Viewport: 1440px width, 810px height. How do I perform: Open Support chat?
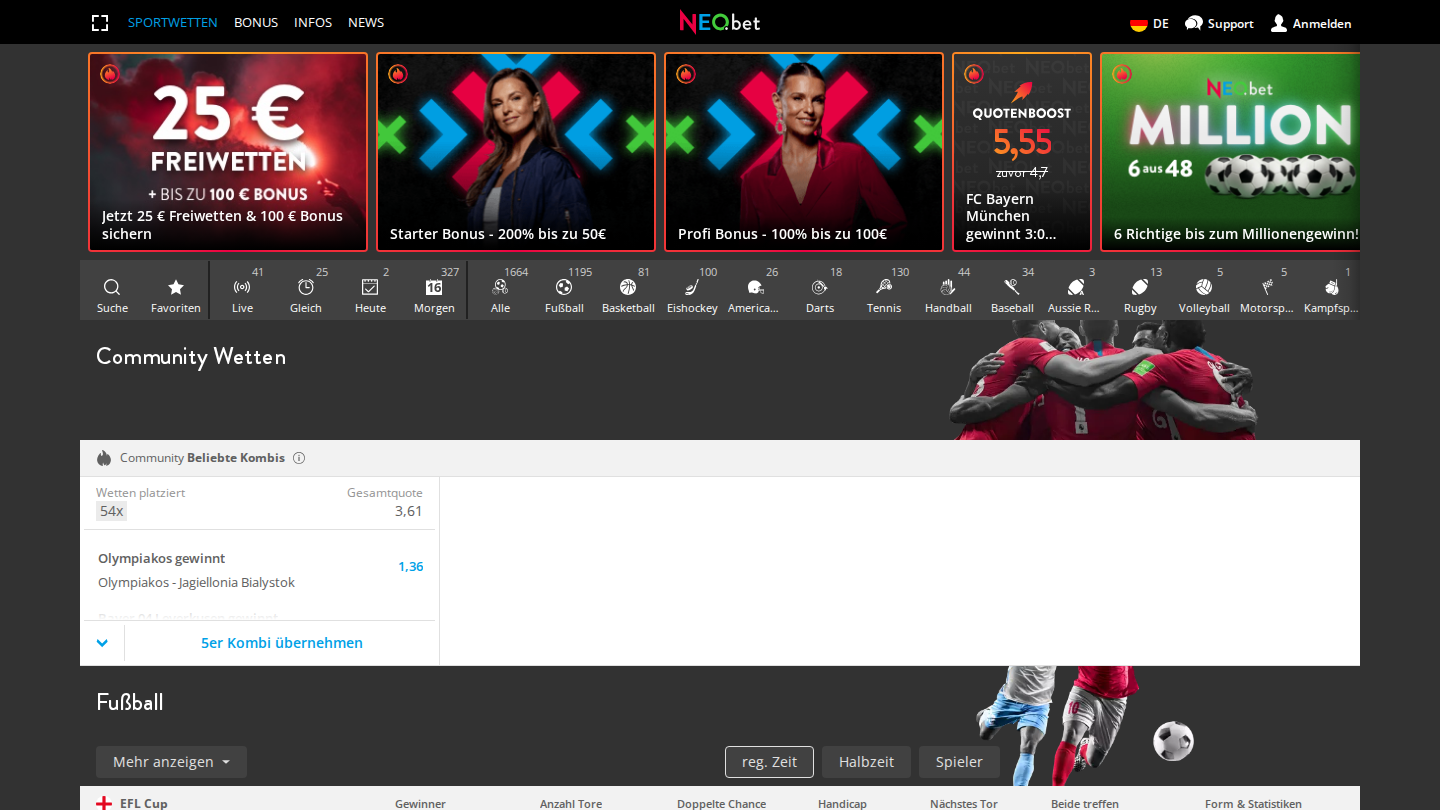point(1219,23)
